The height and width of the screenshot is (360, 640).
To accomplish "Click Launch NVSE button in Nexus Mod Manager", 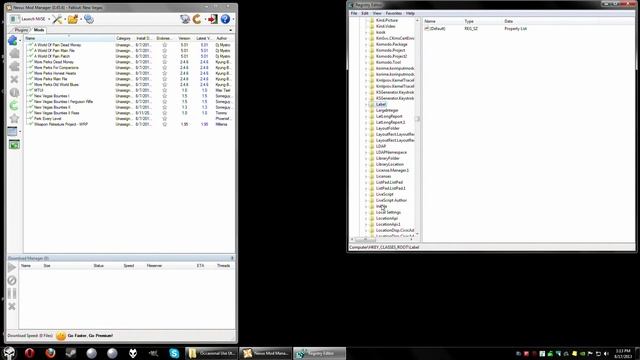I will [28, 19].
